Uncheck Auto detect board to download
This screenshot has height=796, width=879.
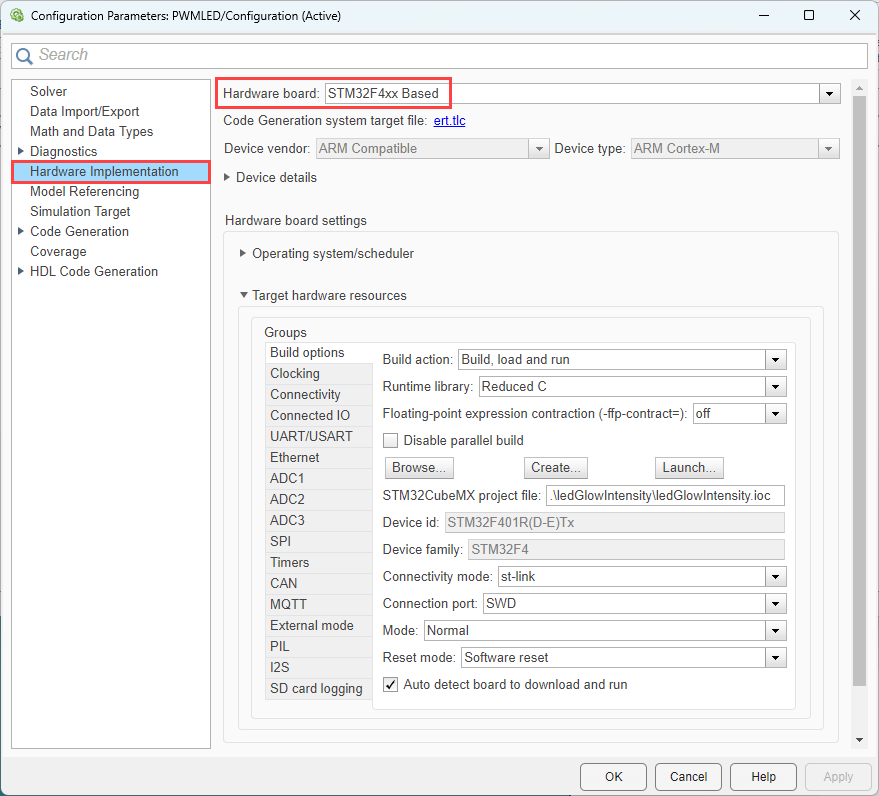click(391, 685)
